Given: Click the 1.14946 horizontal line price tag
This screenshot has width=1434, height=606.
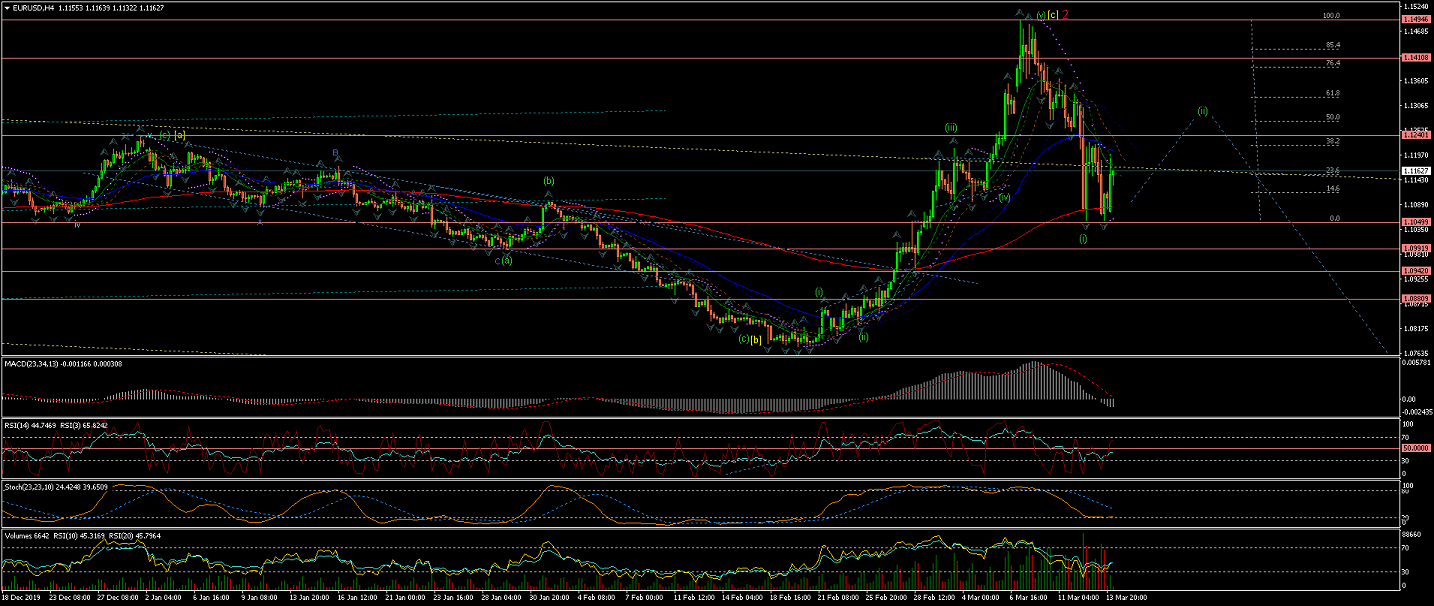Looking at the screenshot, I should point(1416,20).
